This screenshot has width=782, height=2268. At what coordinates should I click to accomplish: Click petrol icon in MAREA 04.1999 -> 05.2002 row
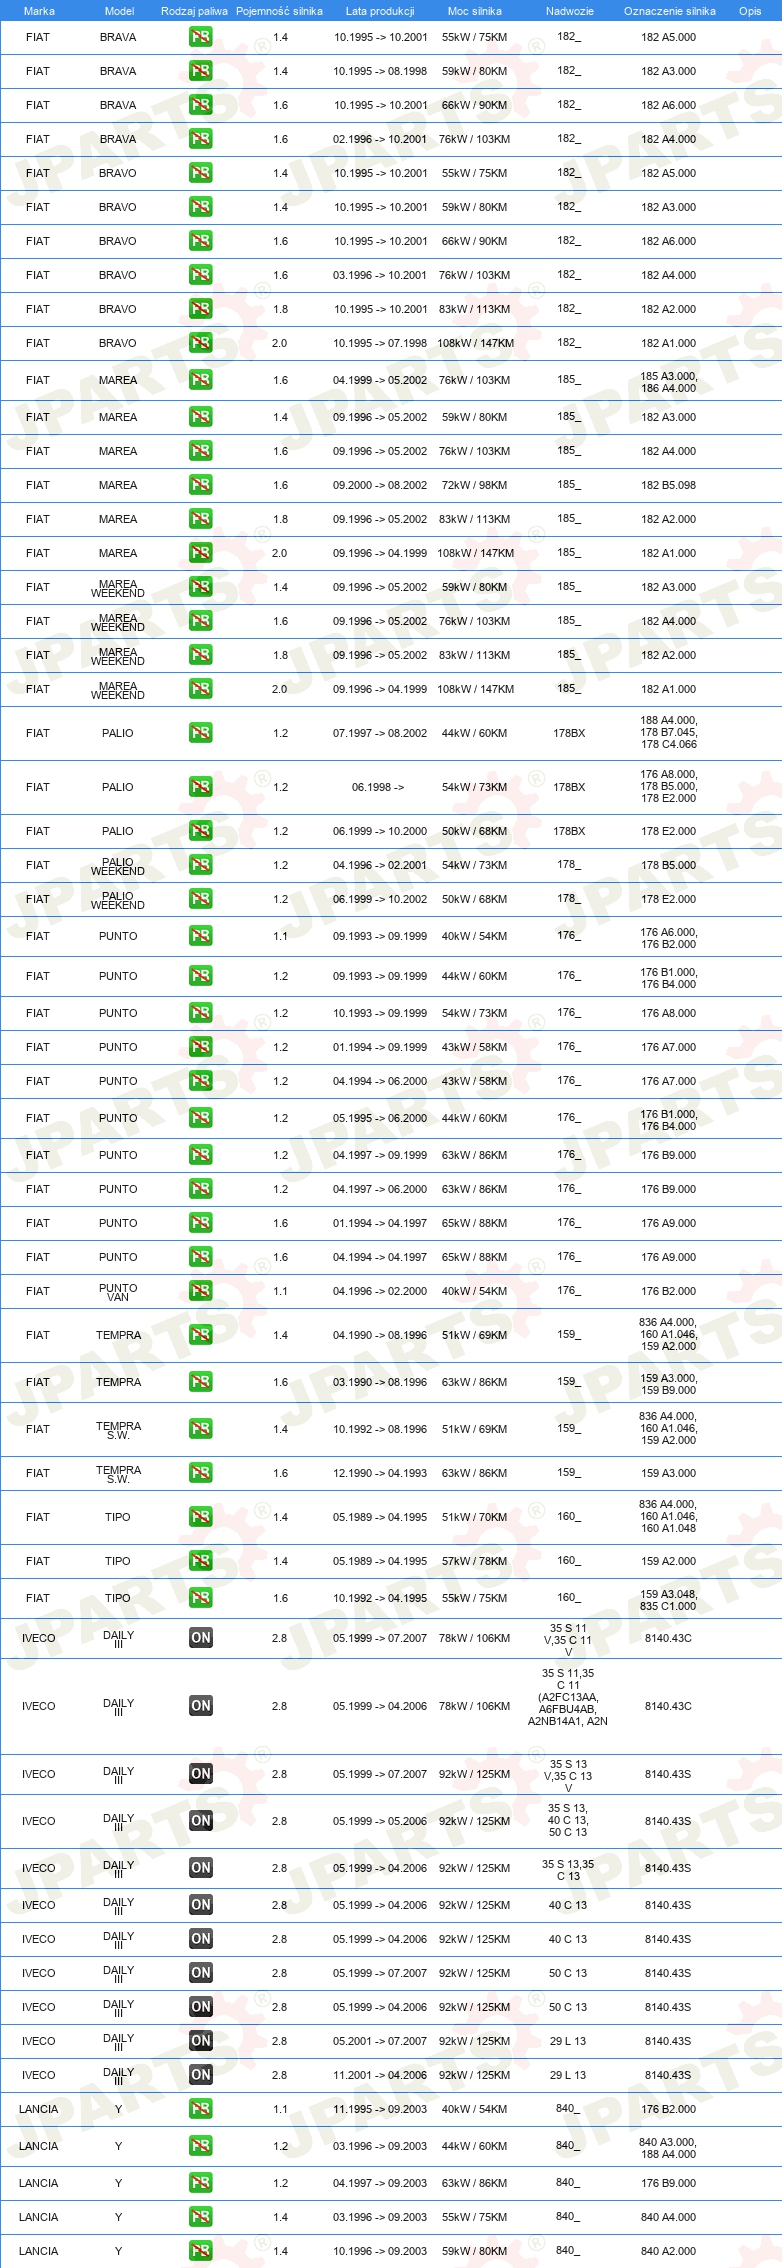coord(200,380)
